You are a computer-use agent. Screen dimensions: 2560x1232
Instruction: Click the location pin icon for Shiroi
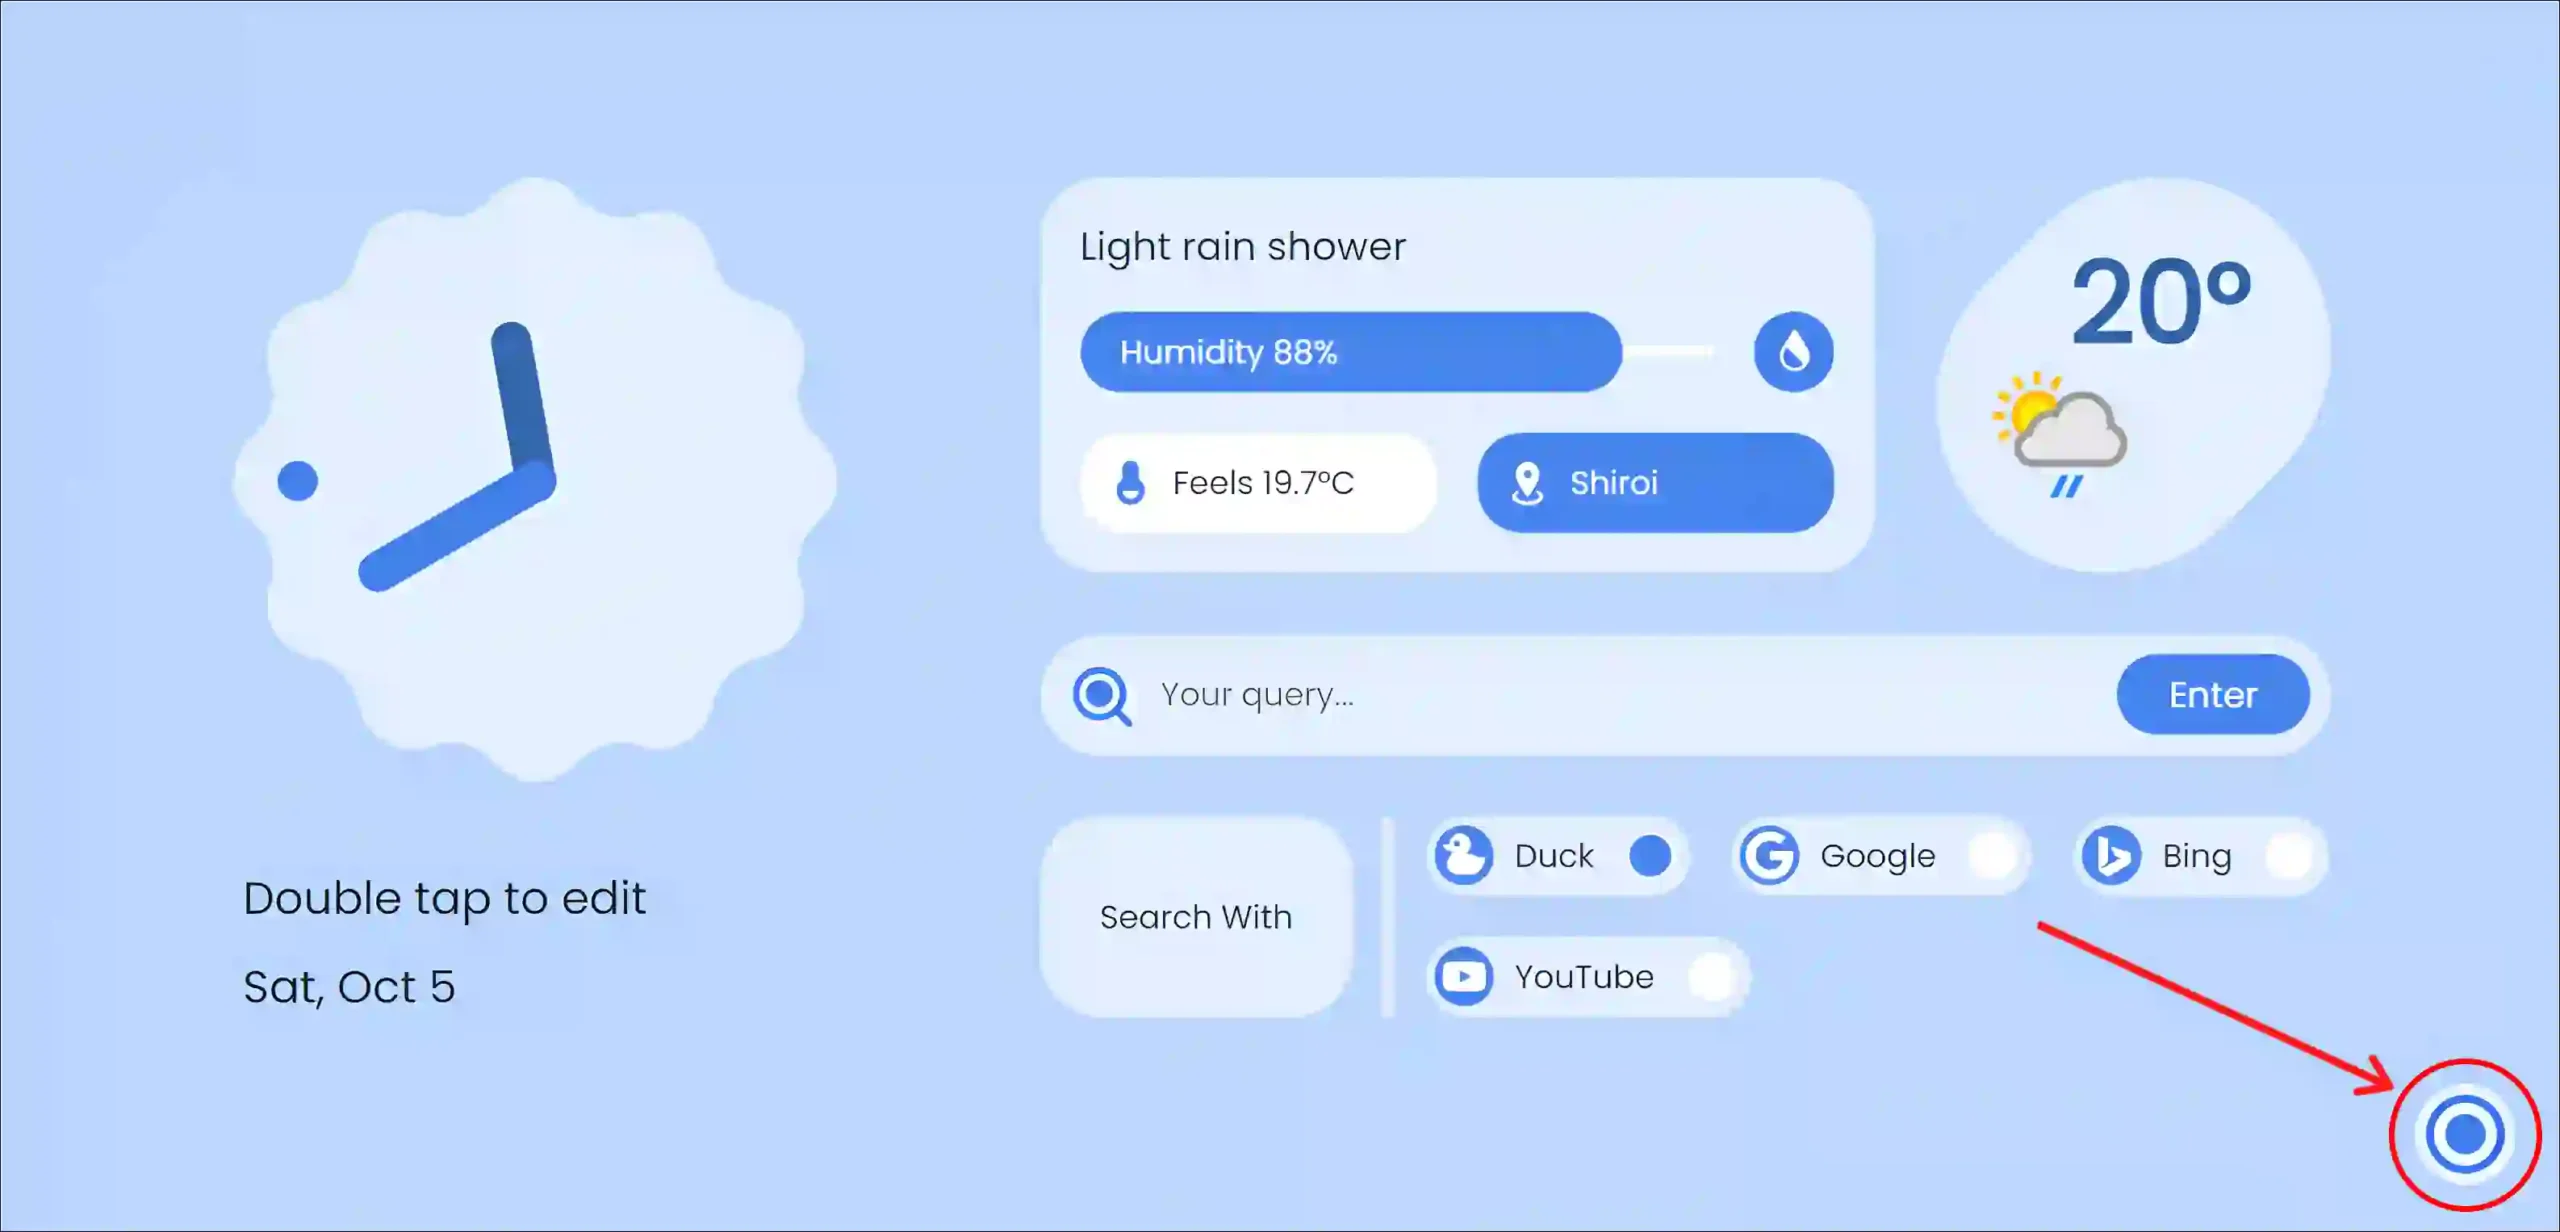click(1527, 483)
